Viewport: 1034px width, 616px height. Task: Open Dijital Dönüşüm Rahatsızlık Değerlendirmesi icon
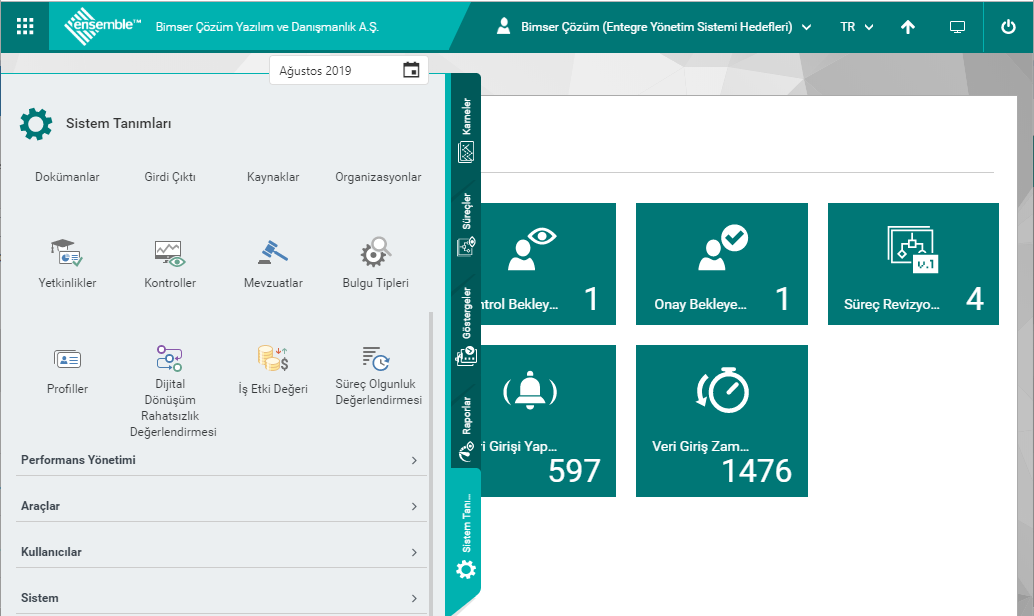pyautogui.click(x=170, y=358)
